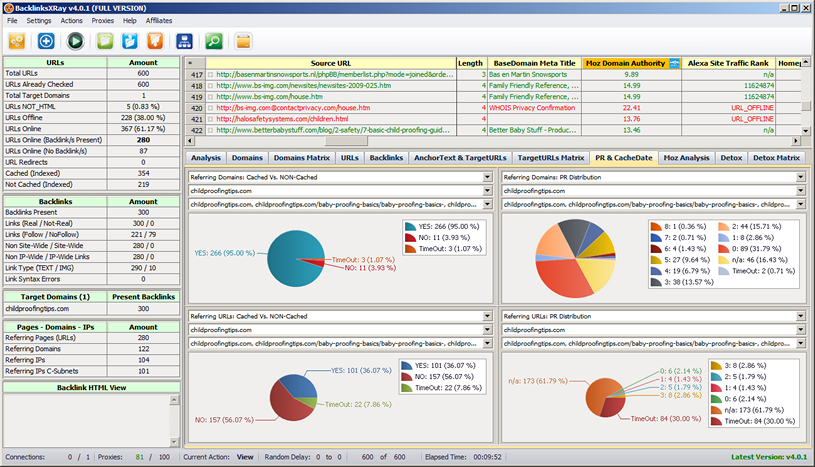This screenshot has width=815, height=467.
Task: Tick checkbox for row 420
Action: click(211, 108)
